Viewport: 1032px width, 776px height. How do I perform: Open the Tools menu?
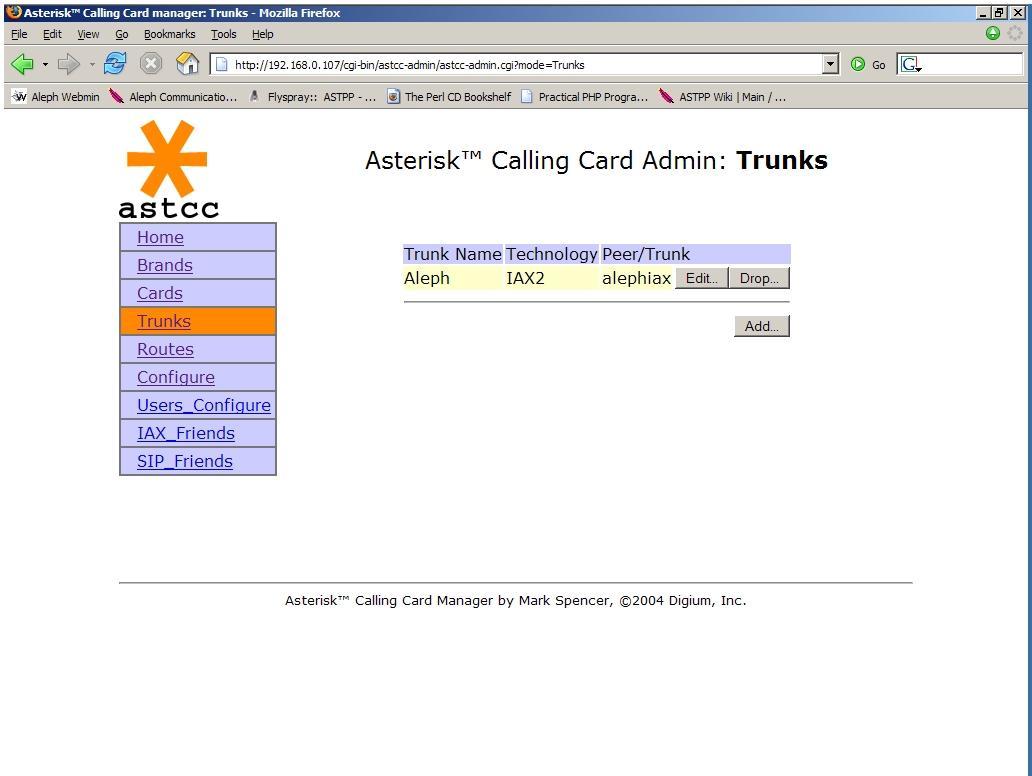point(223,34)
